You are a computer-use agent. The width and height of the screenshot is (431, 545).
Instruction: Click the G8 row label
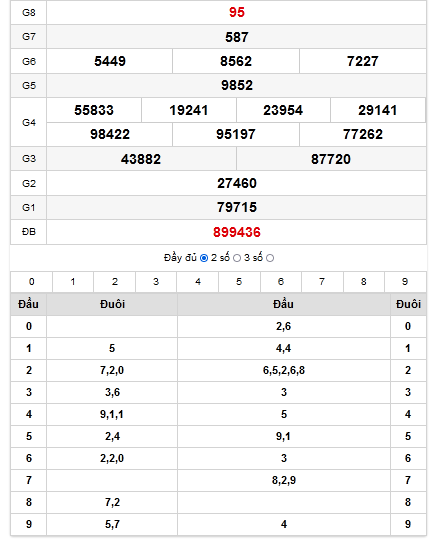point(29,13)
